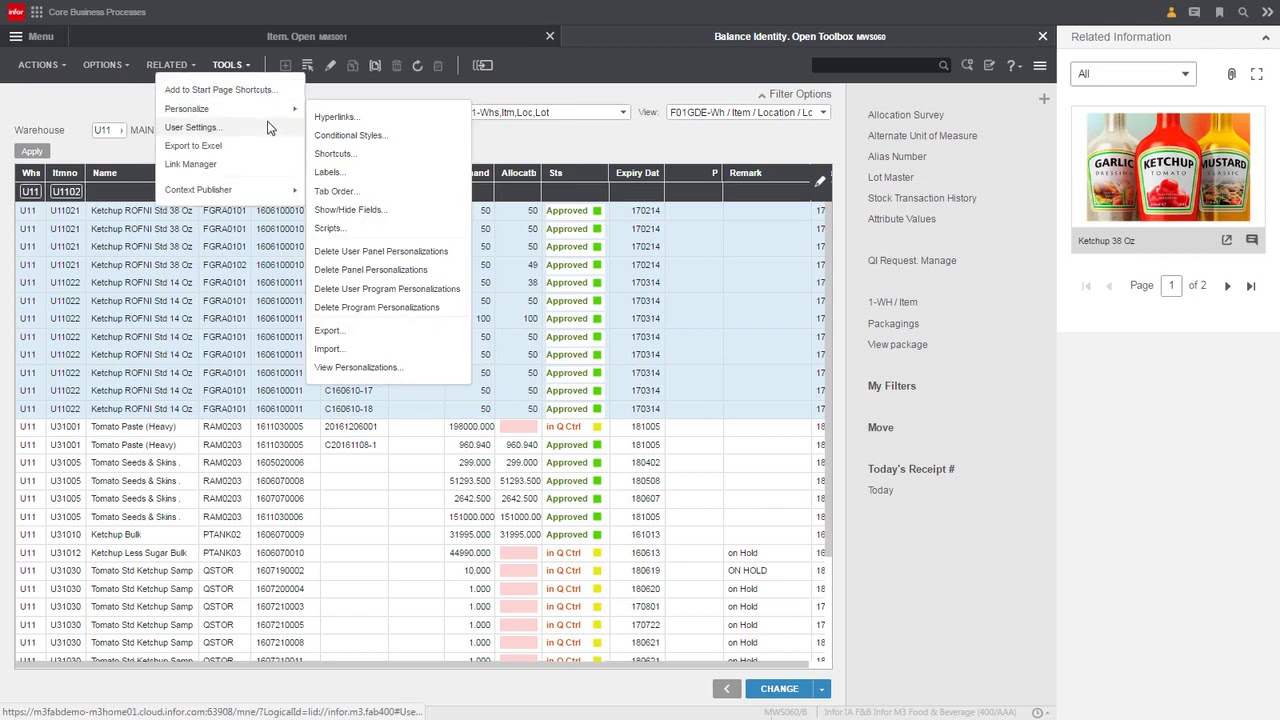Select Export to Excel from Tools menu
This screenshot has width=1280, height=720.
[193, 146]
